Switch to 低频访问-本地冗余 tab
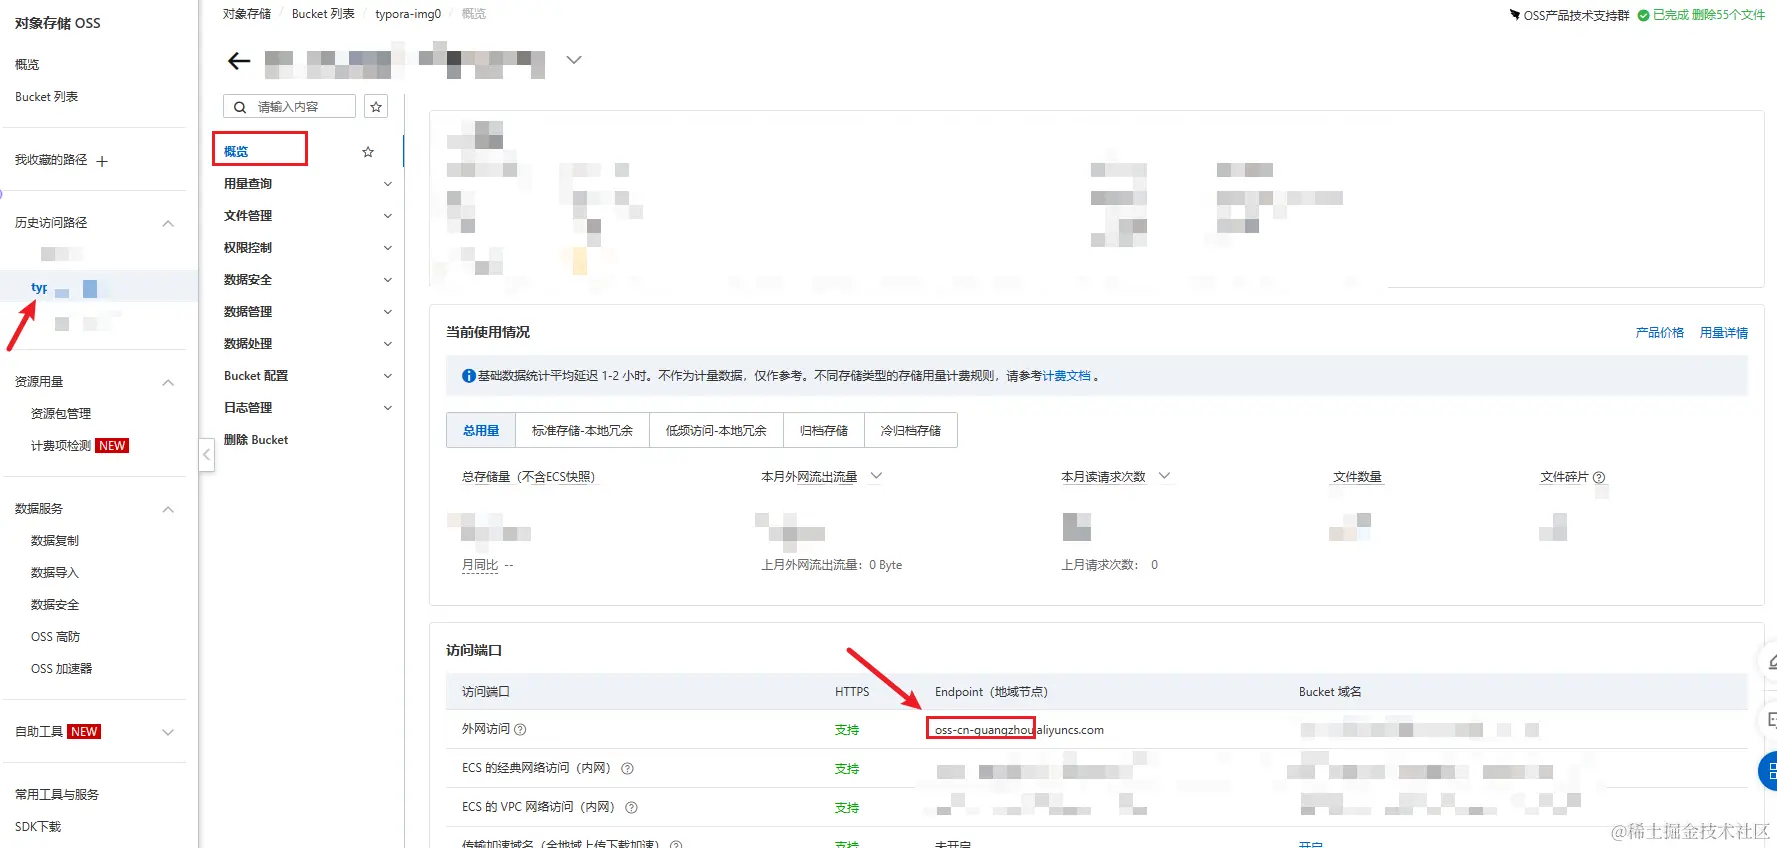The image size is (1777, 848). pos(716,431)
